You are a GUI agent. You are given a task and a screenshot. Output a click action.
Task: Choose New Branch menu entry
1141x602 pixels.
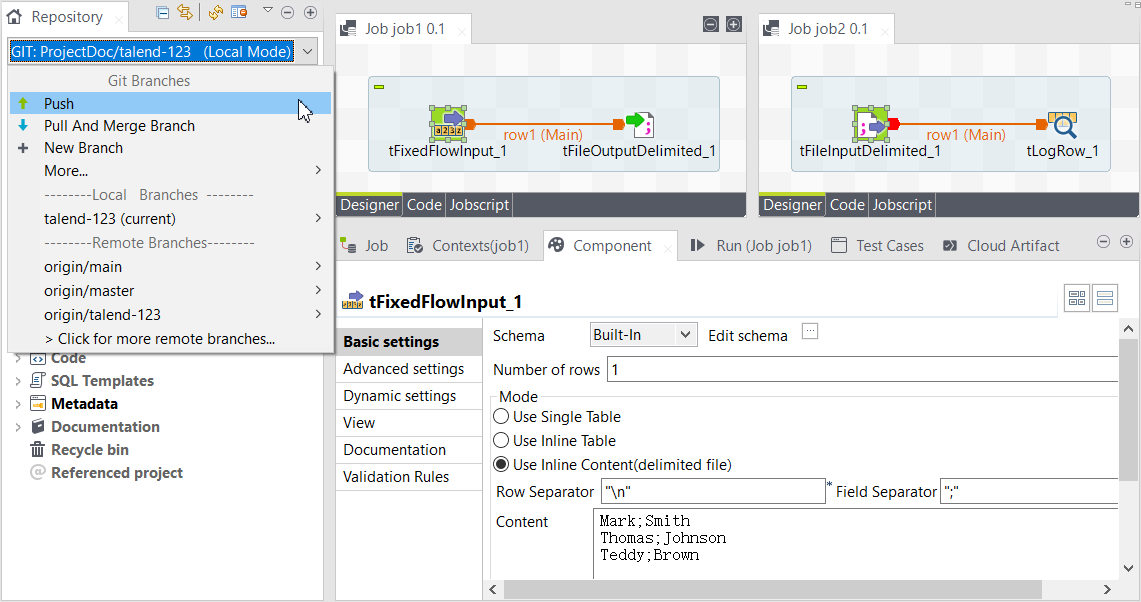[170, 148]
